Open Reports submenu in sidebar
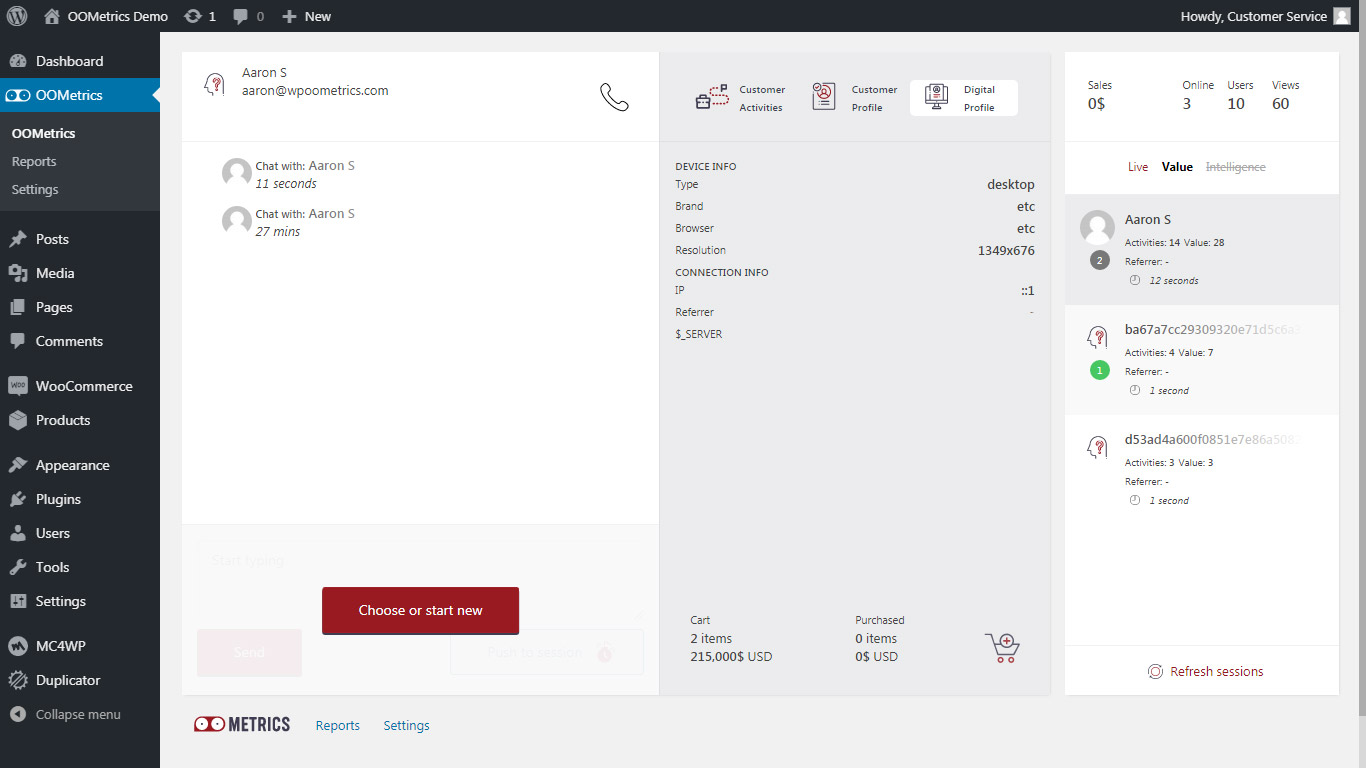 tap(34, 161)
